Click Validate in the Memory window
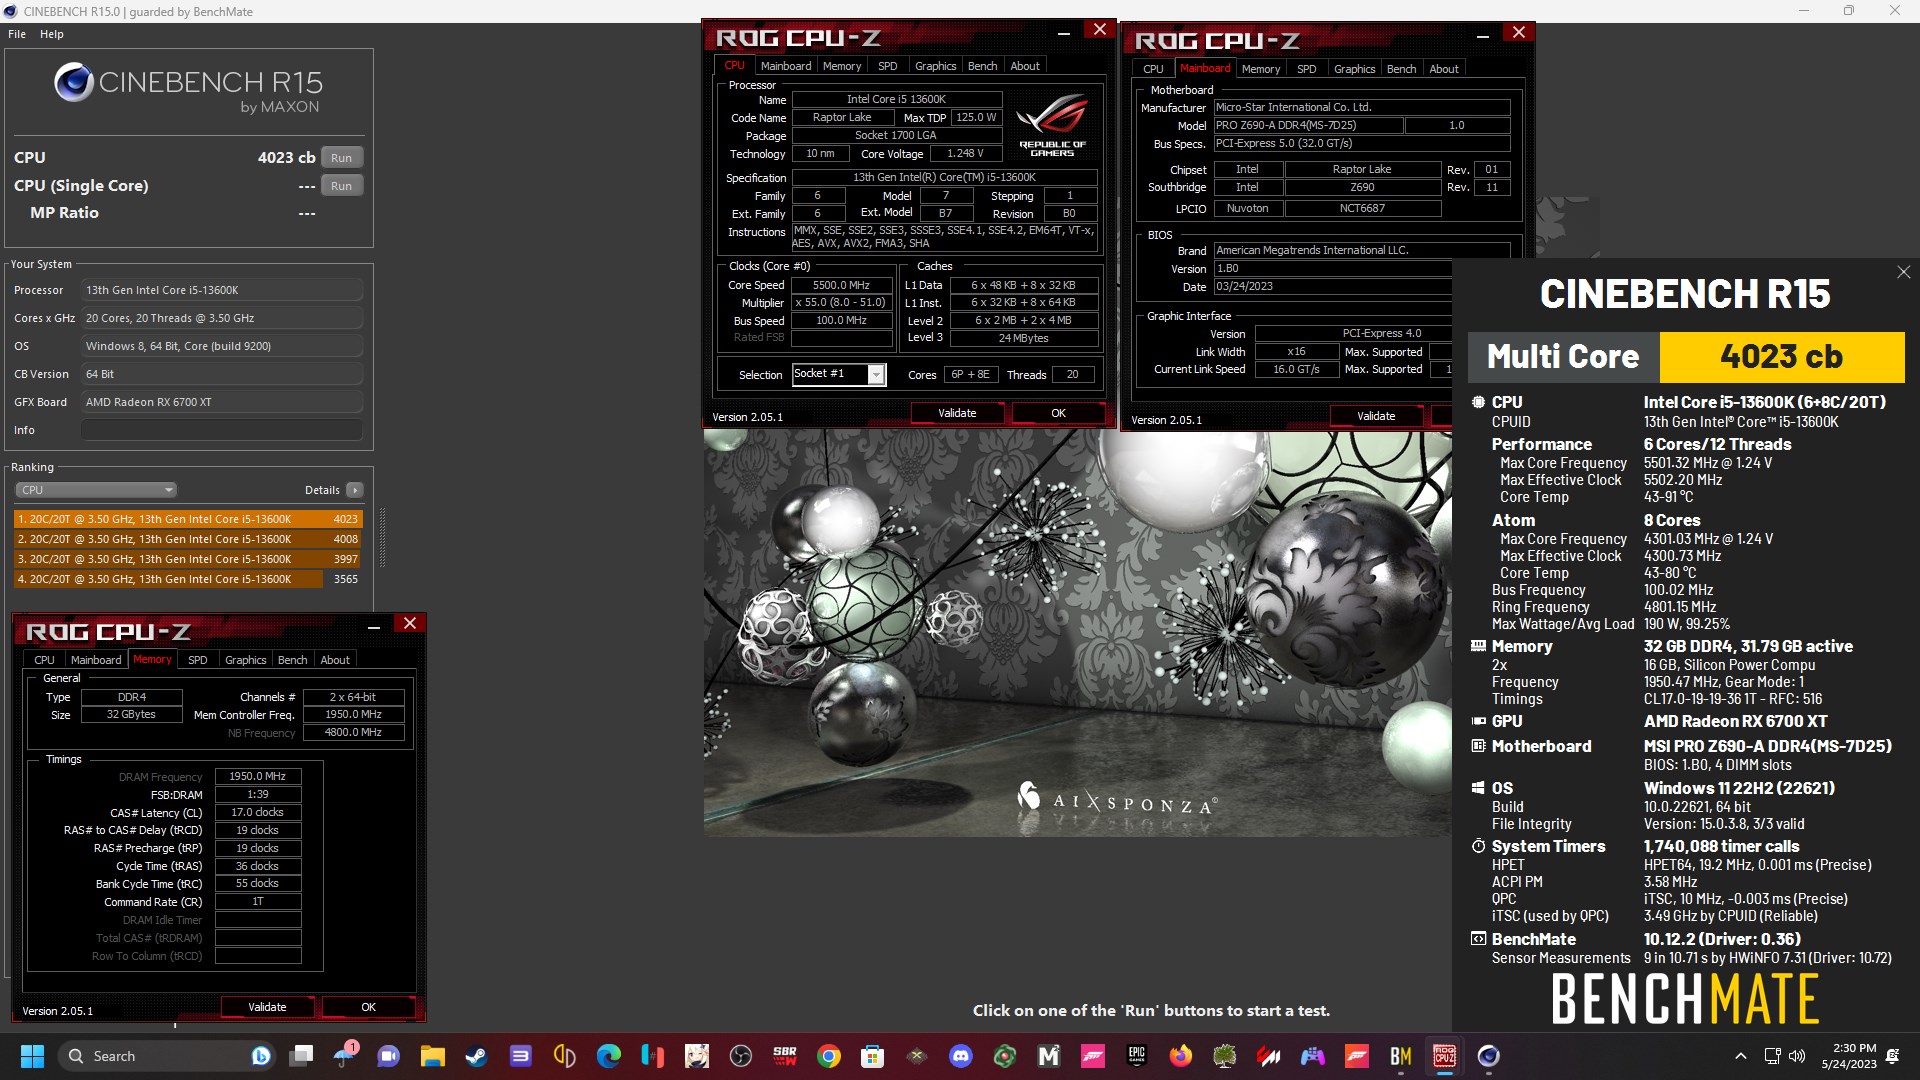The width and height of the screenshot is (1920, 1080). coord(267,1007)
